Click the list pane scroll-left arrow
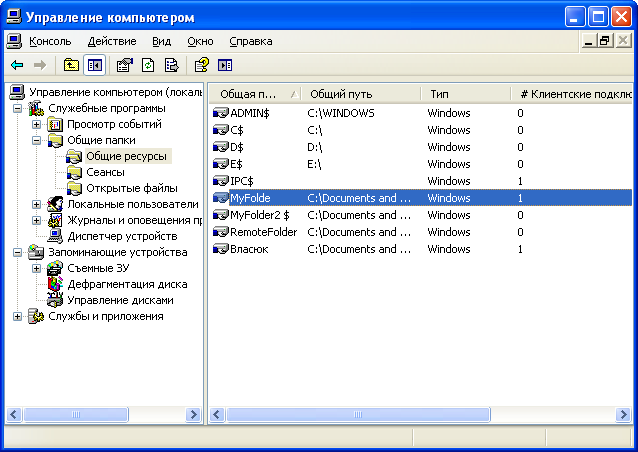Screen dimensions: 638x452 click(x=217, y=415)
